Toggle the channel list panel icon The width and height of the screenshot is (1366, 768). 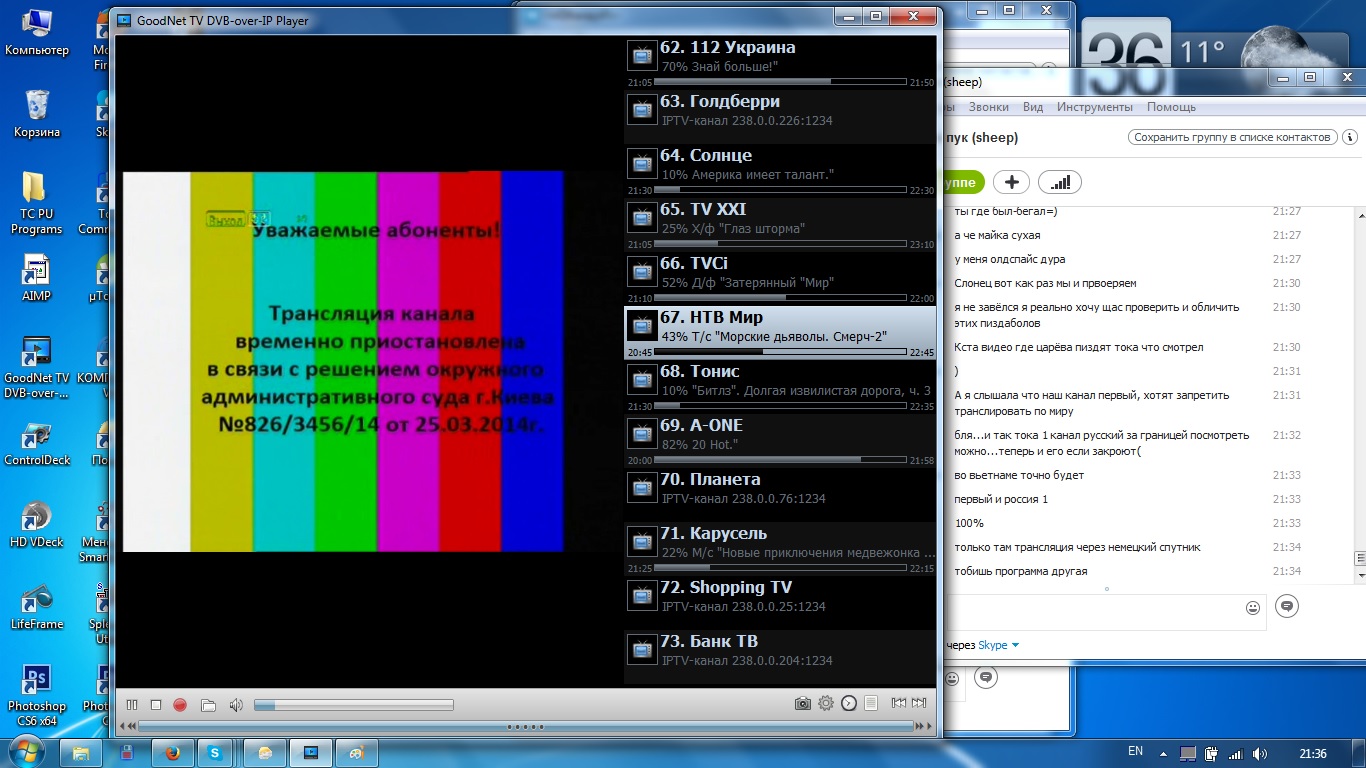(871, 703)
